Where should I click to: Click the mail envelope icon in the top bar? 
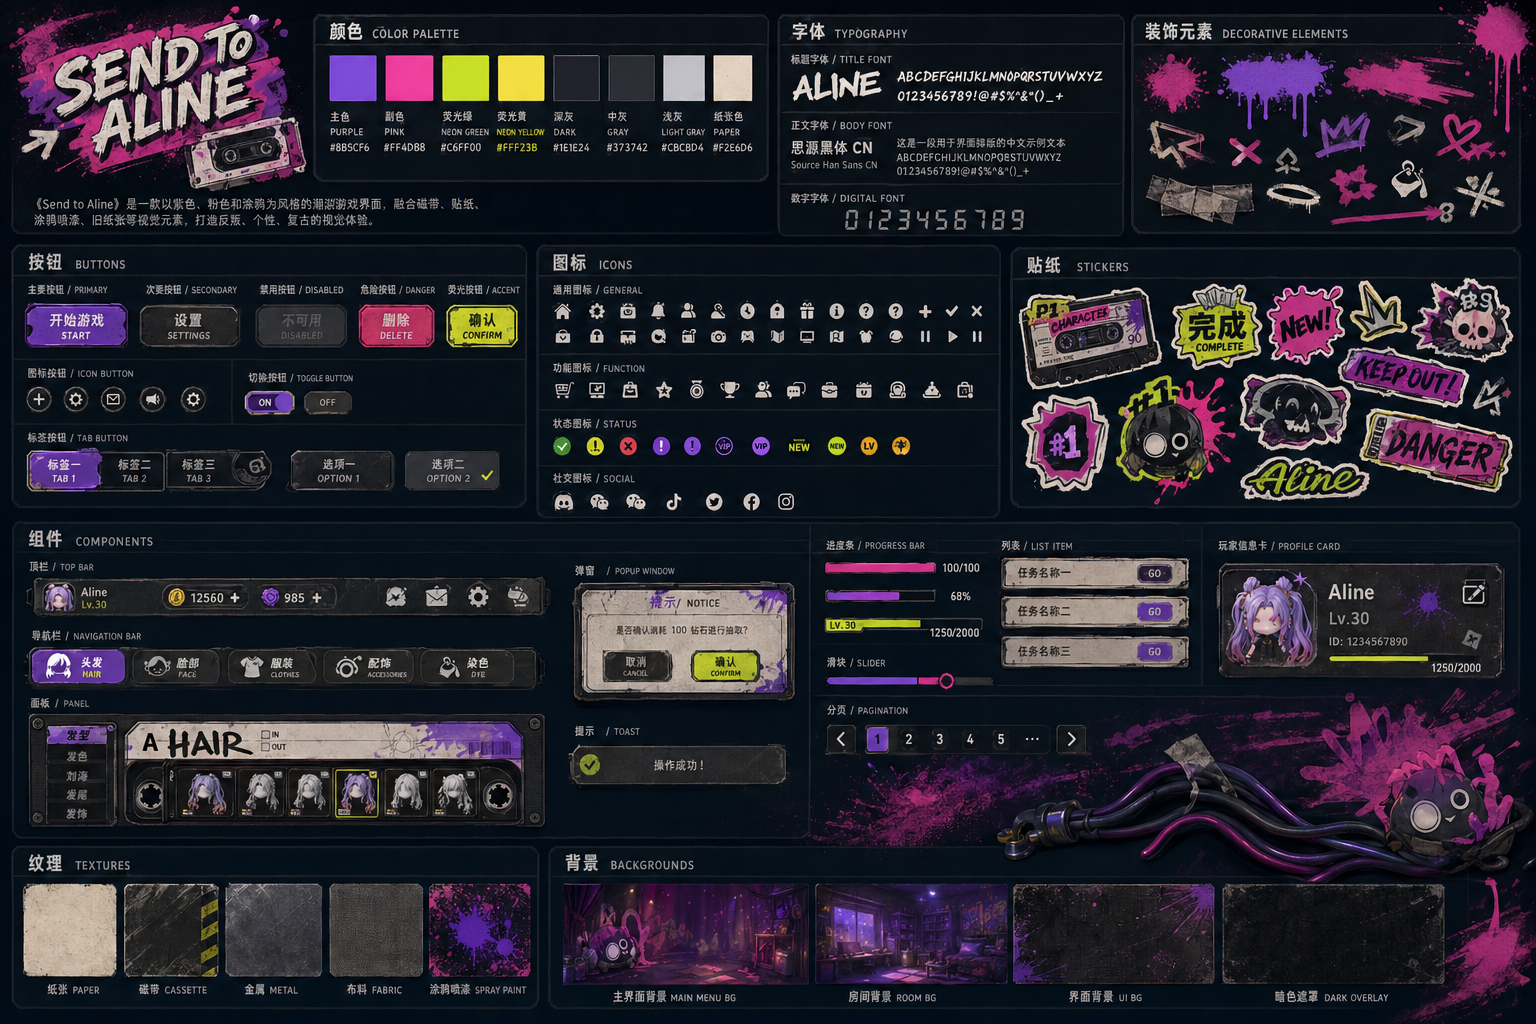pyautogui.click(x=437, y=597)
